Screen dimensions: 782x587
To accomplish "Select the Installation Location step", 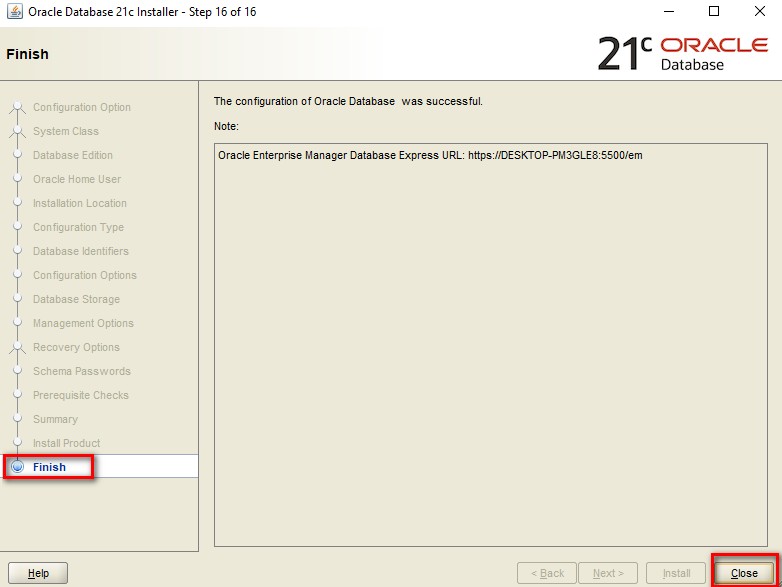I will [80, 203].
